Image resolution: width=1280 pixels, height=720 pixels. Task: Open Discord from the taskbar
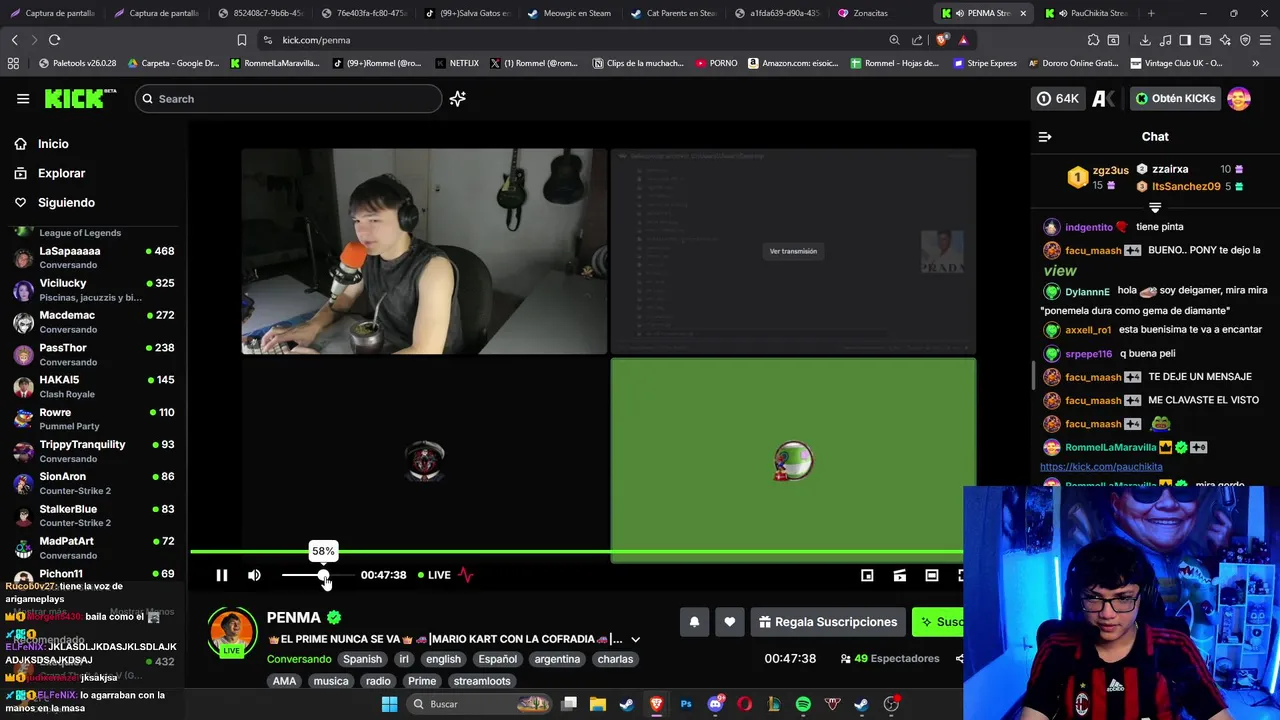[715, 704]
